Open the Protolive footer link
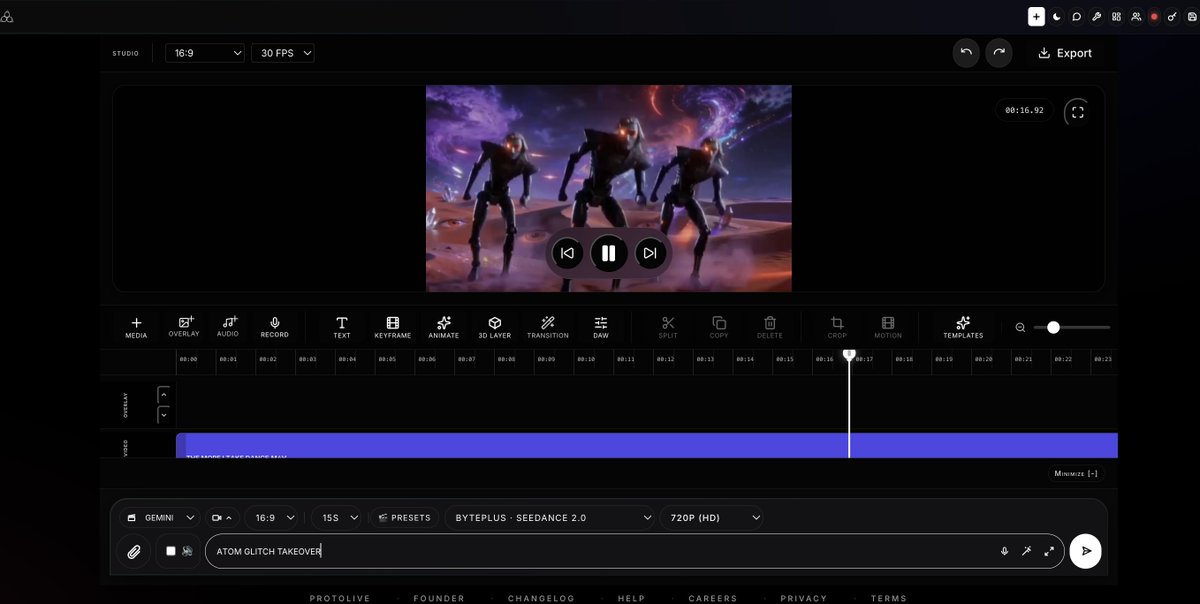 click(340, 598)
